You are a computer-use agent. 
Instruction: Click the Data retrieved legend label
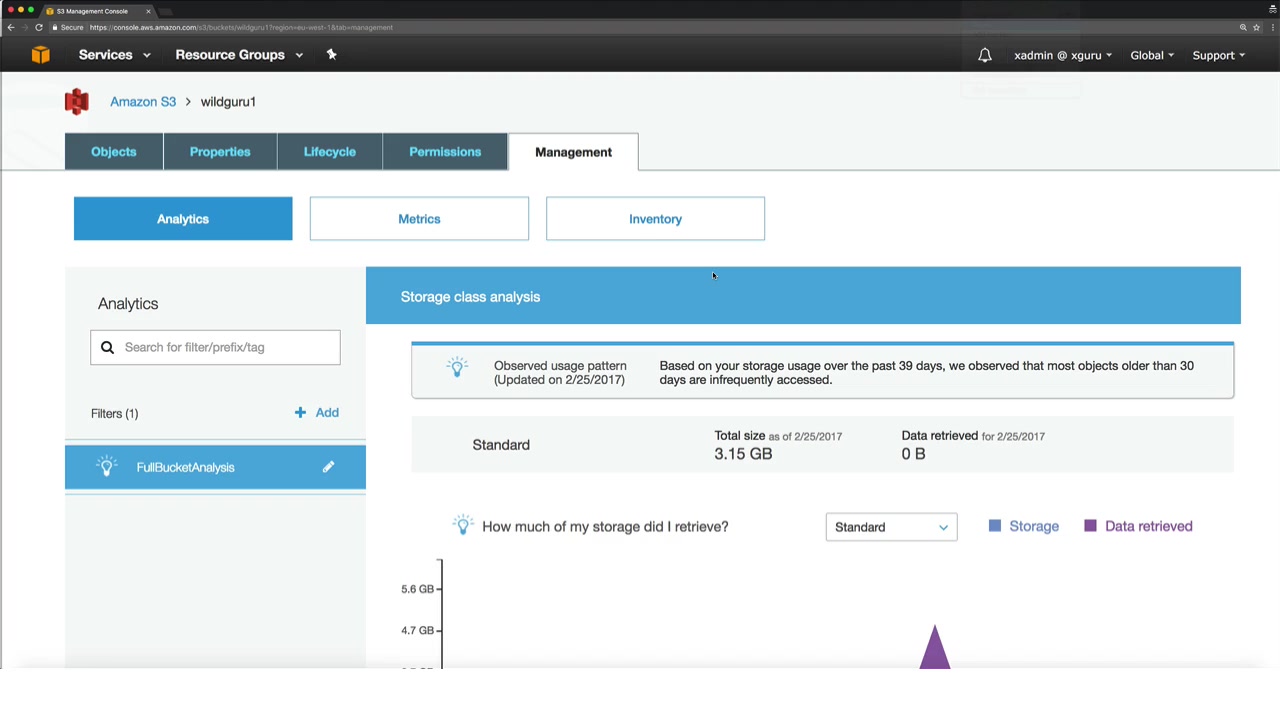(1148, 526)
